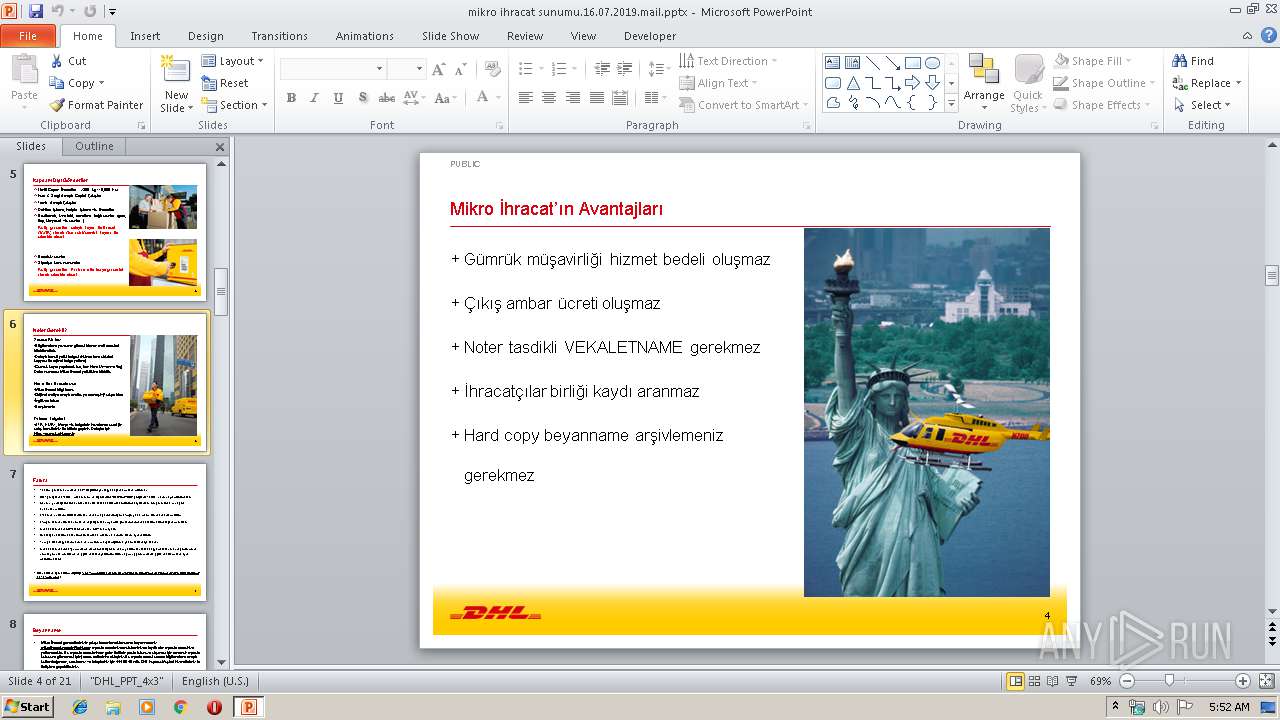The height and width of the screenshot is (720, 1280).
Task: Switch to the Design tab
Action: click(206, 36)
